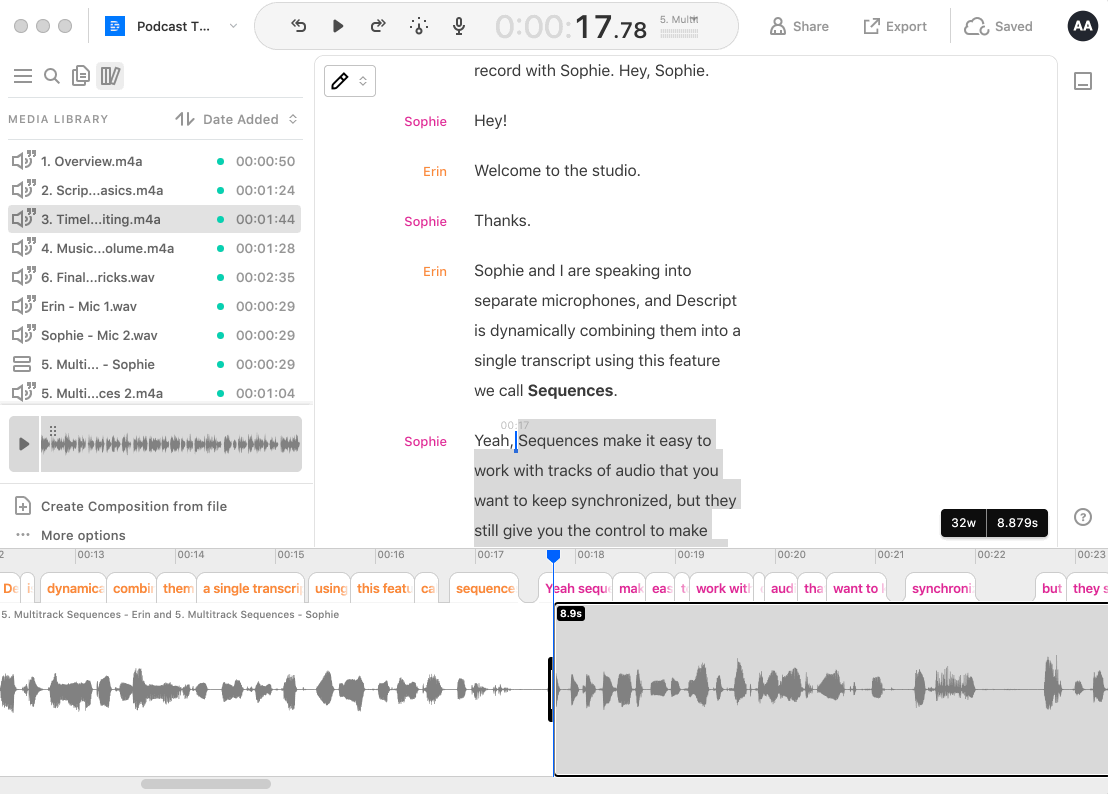Screen dimensions: 1108x794
Task: Select the "work wit" word clip
Action: [x=721, y=588]
